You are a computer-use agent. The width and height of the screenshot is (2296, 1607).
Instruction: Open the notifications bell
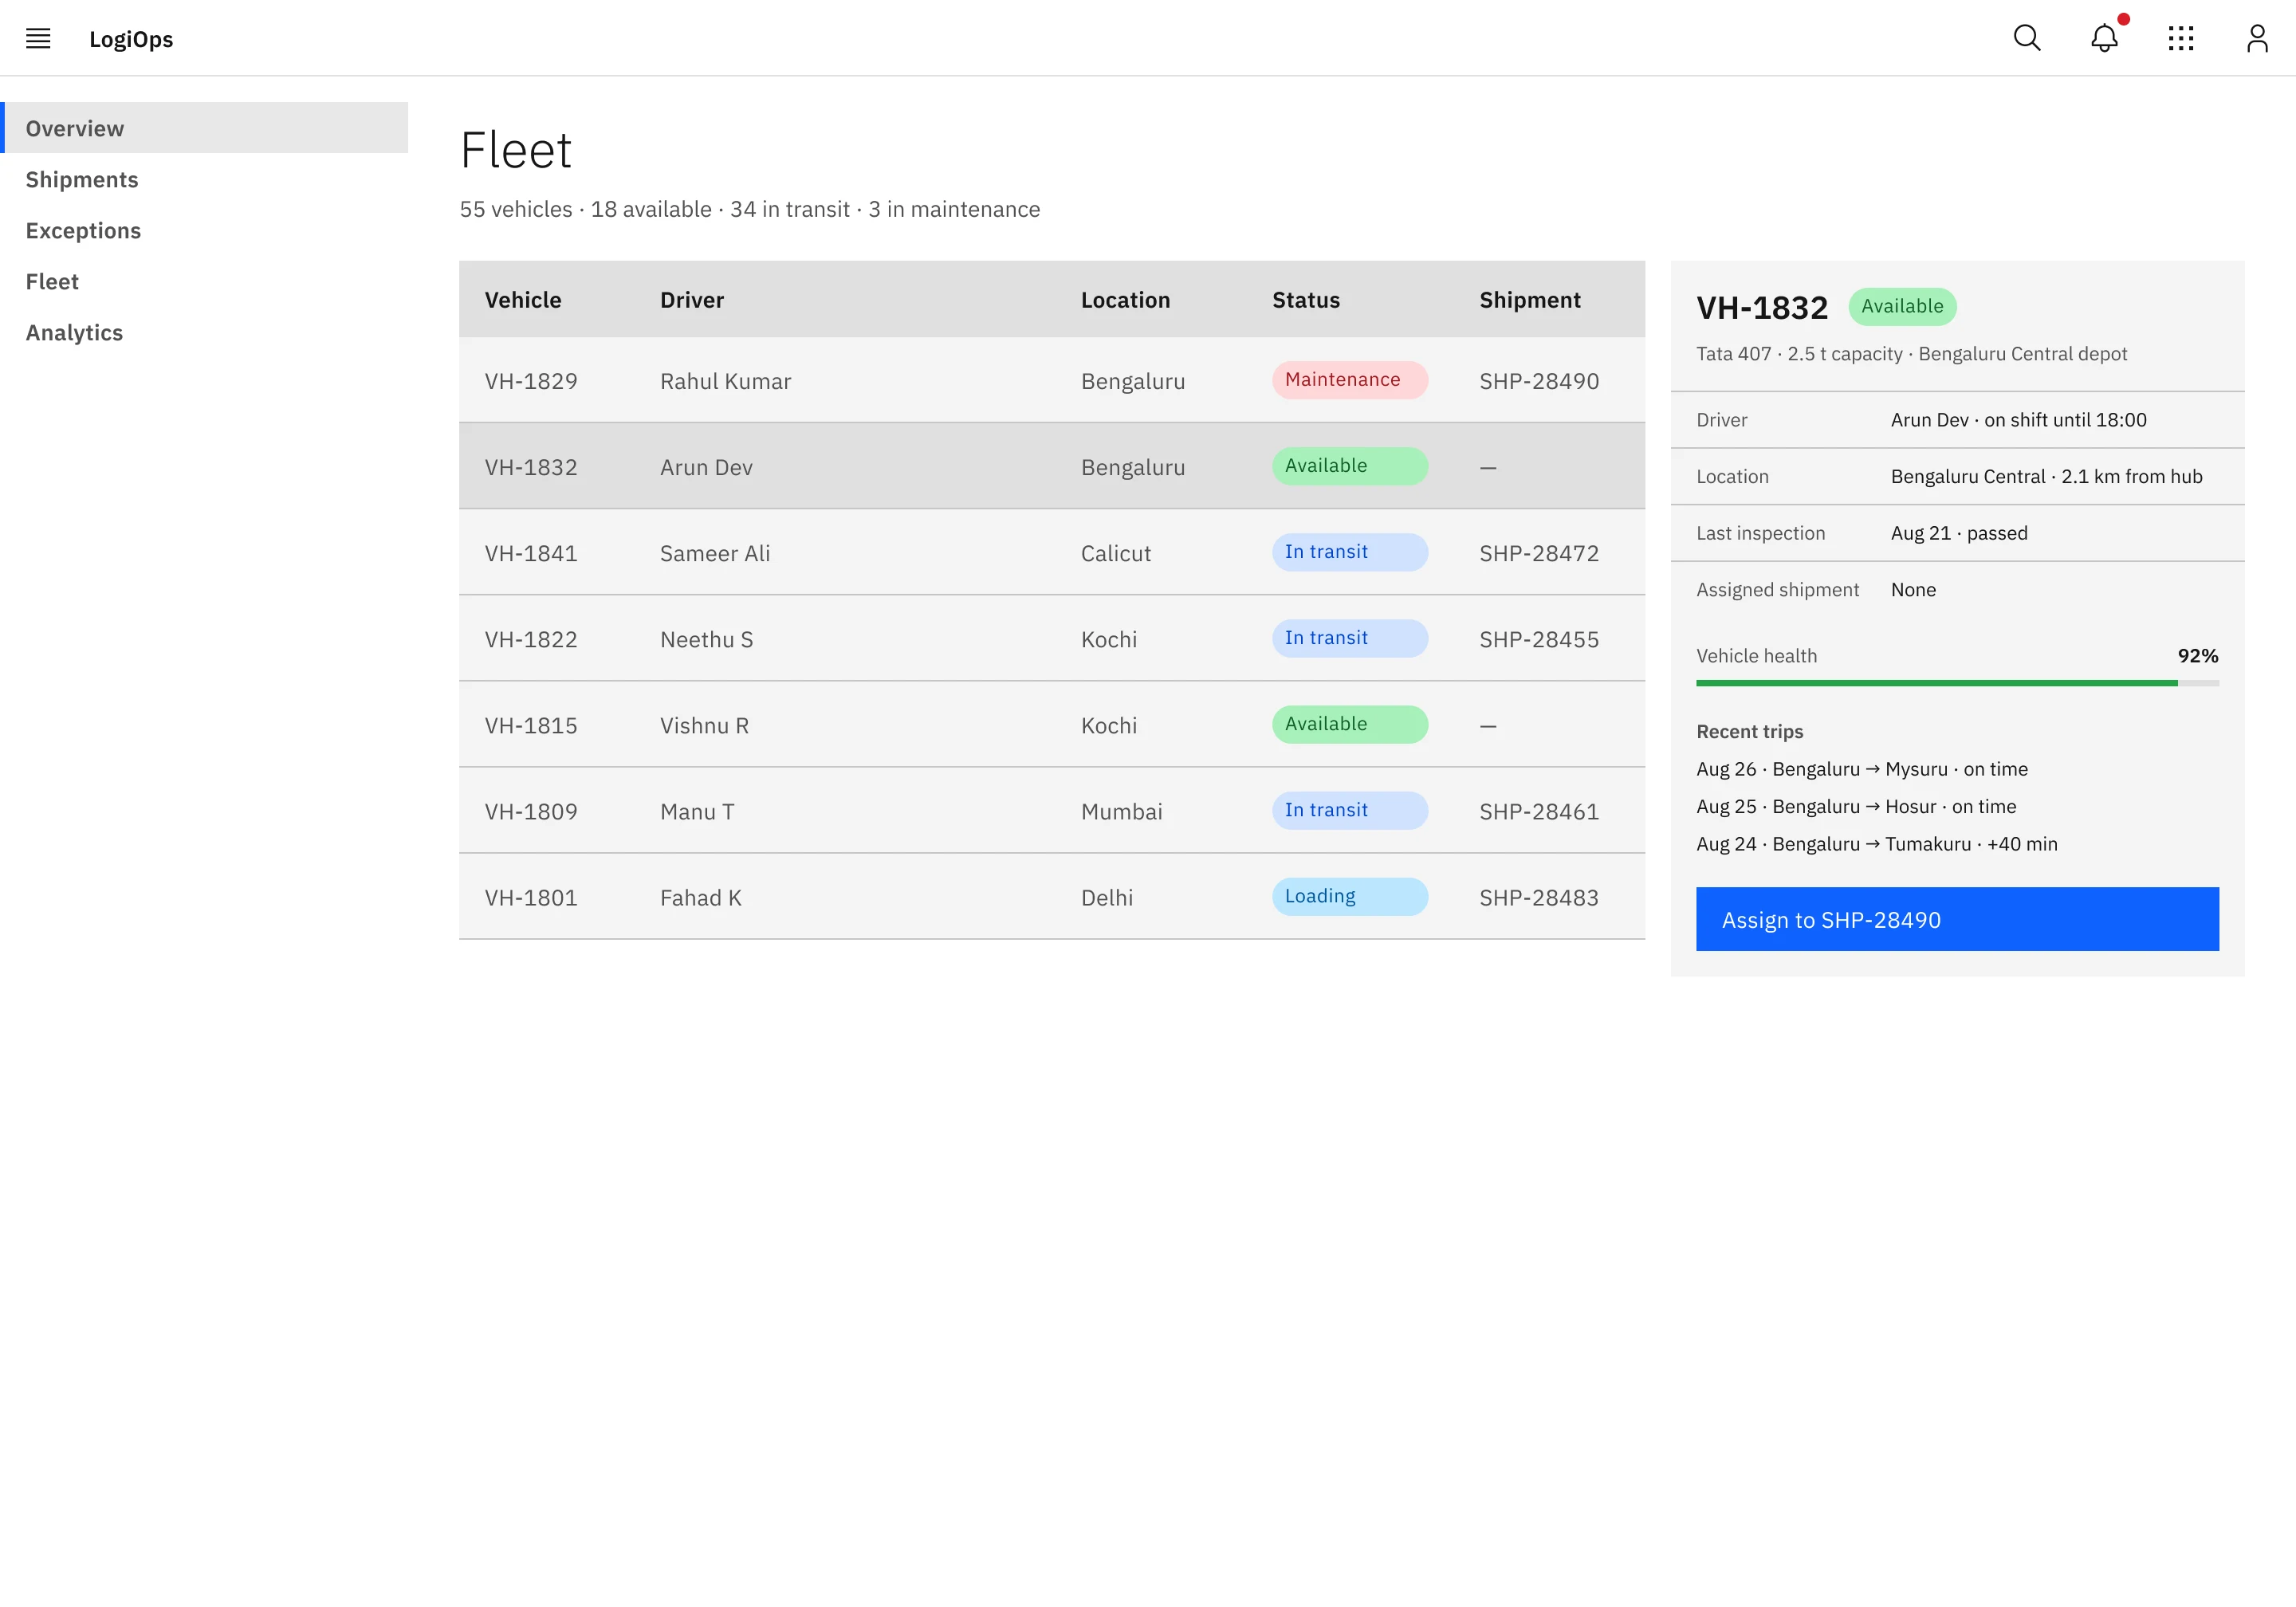[x=2104, y=38]
